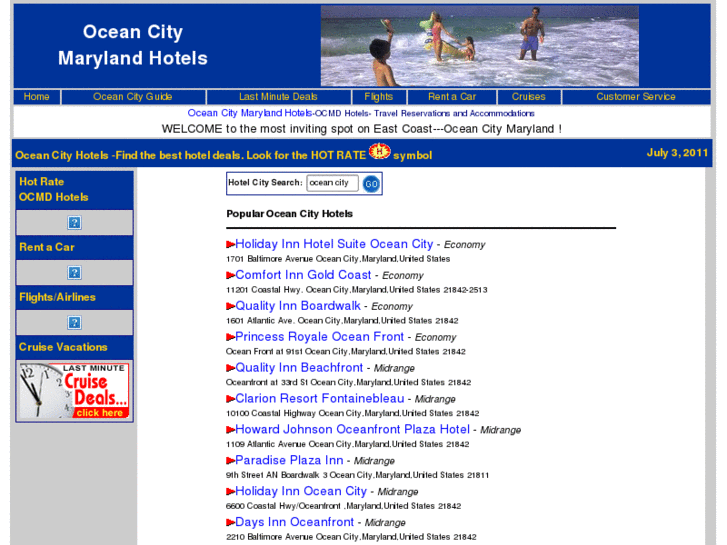Select Rent a Car in the navigation bar

pyautogui.click(x=452, y=96)
